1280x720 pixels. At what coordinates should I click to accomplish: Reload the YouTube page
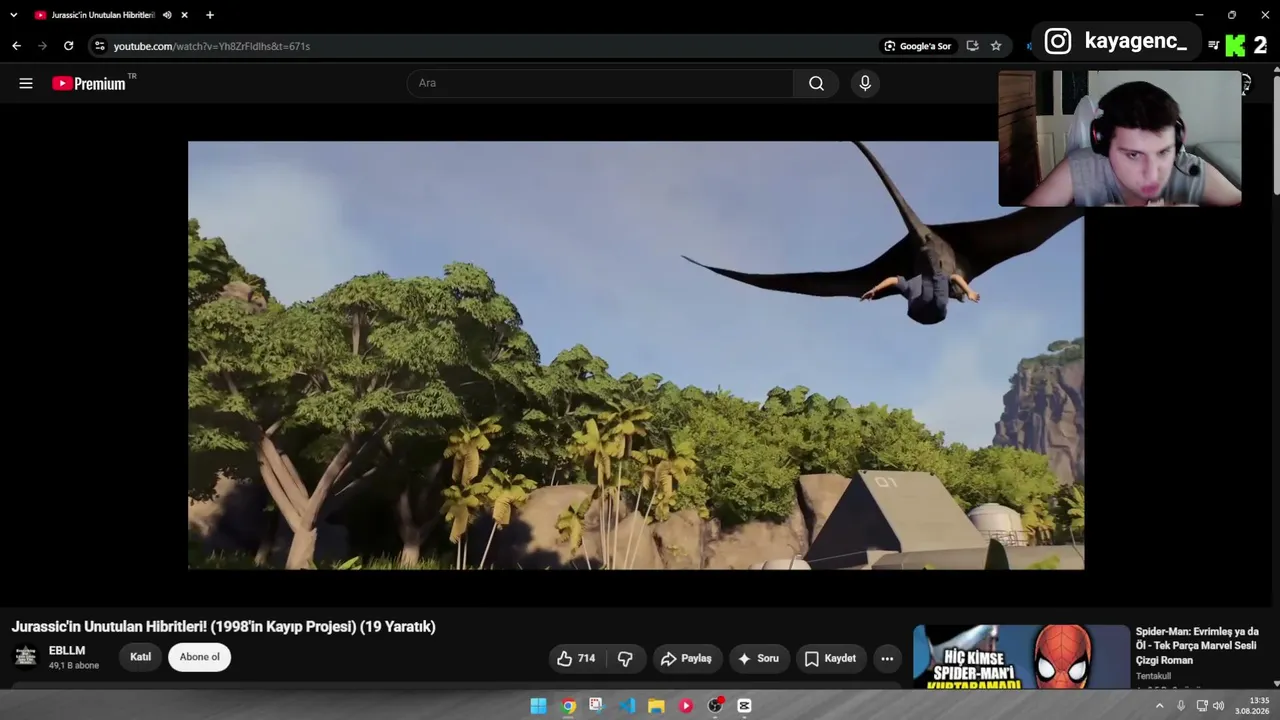[x=68, y=46]
